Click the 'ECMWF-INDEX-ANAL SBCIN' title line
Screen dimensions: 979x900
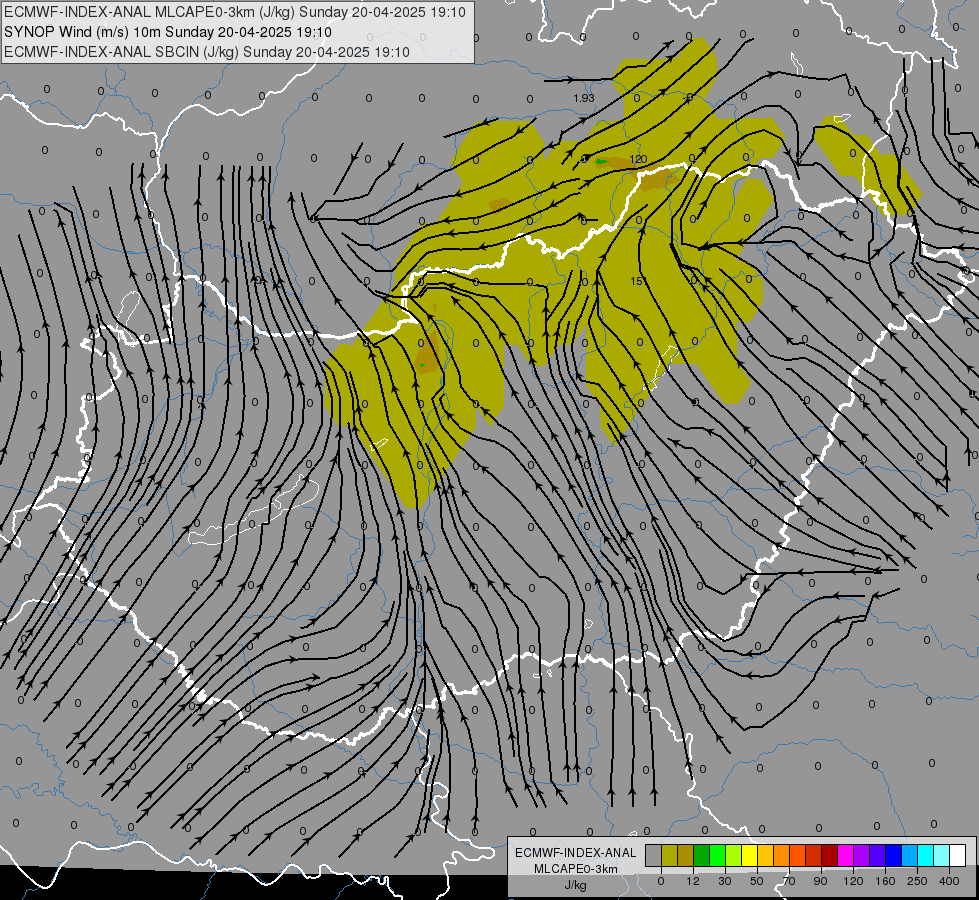click(207, 52)
